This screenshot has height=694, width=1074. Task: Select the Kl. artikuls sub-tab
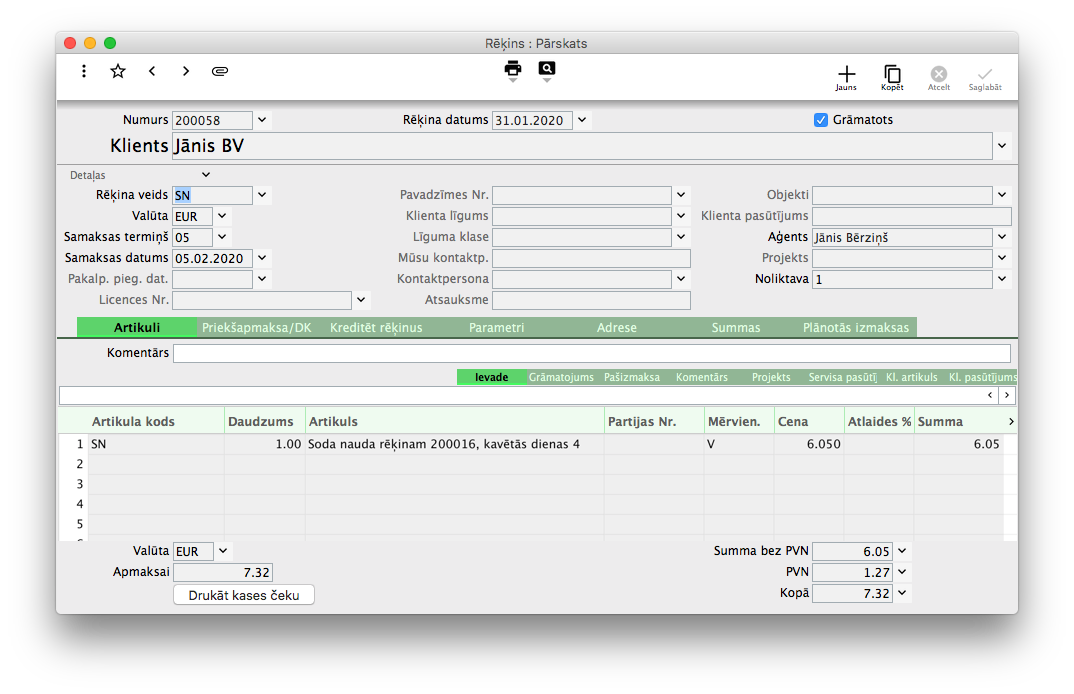pyautogui.click(x=912, y=377)
